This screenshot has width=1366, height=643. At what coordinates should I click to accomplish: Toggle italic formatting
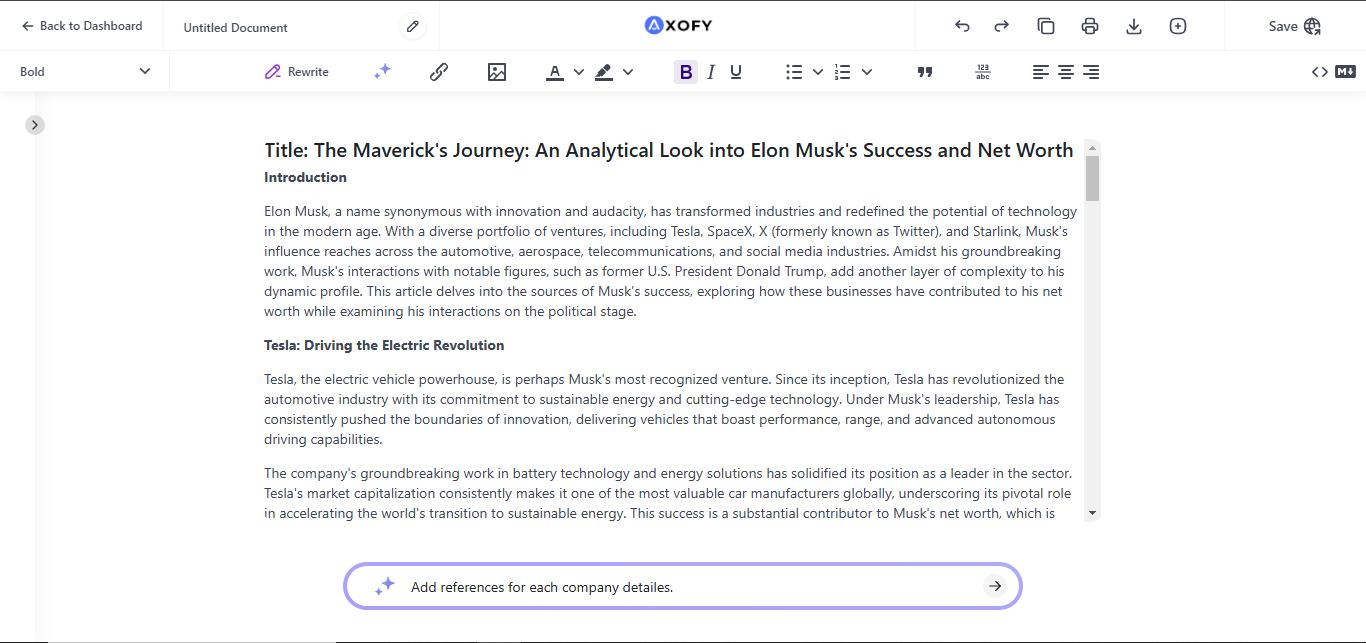click(x=711, y=72)
